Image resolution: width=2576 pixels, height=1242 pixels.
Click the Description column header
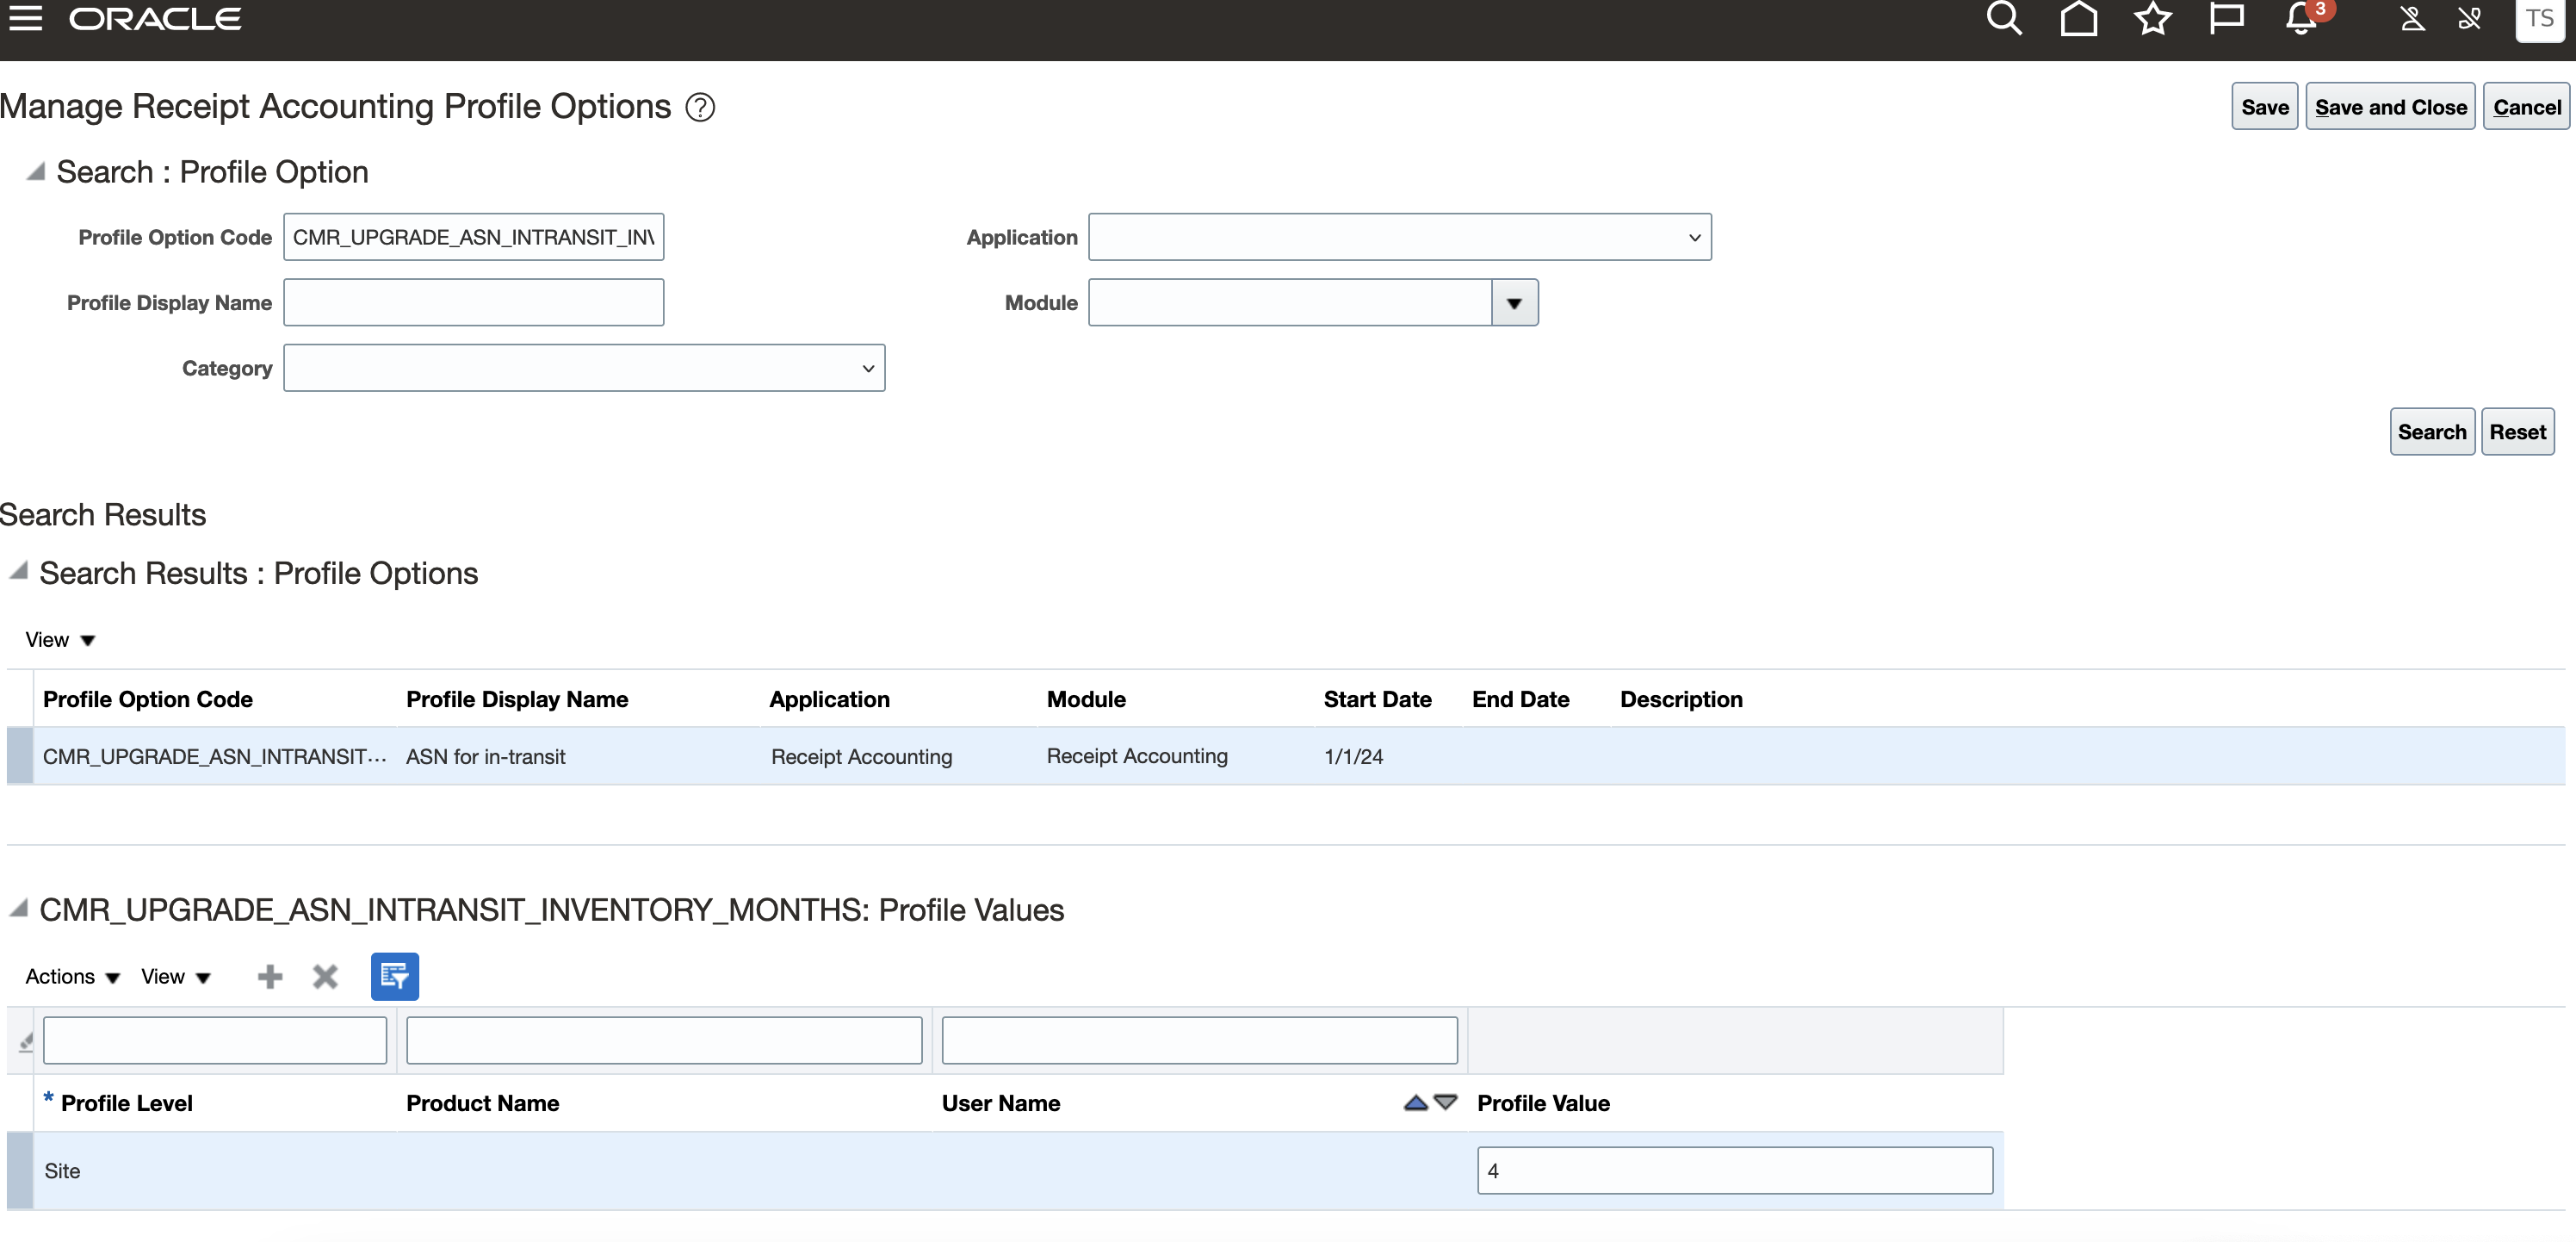[x=1681, y=700]
